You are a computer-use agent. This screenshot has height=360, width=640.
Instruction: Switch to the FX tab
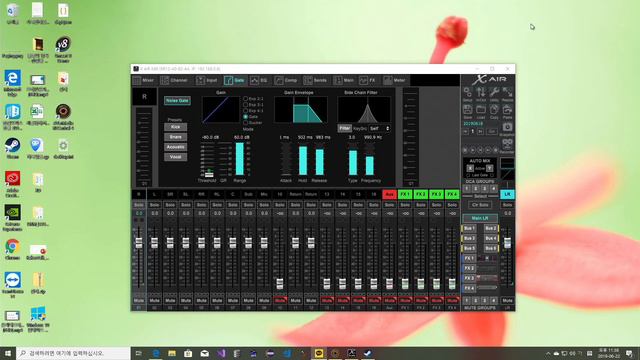click(x=368, y=80)
